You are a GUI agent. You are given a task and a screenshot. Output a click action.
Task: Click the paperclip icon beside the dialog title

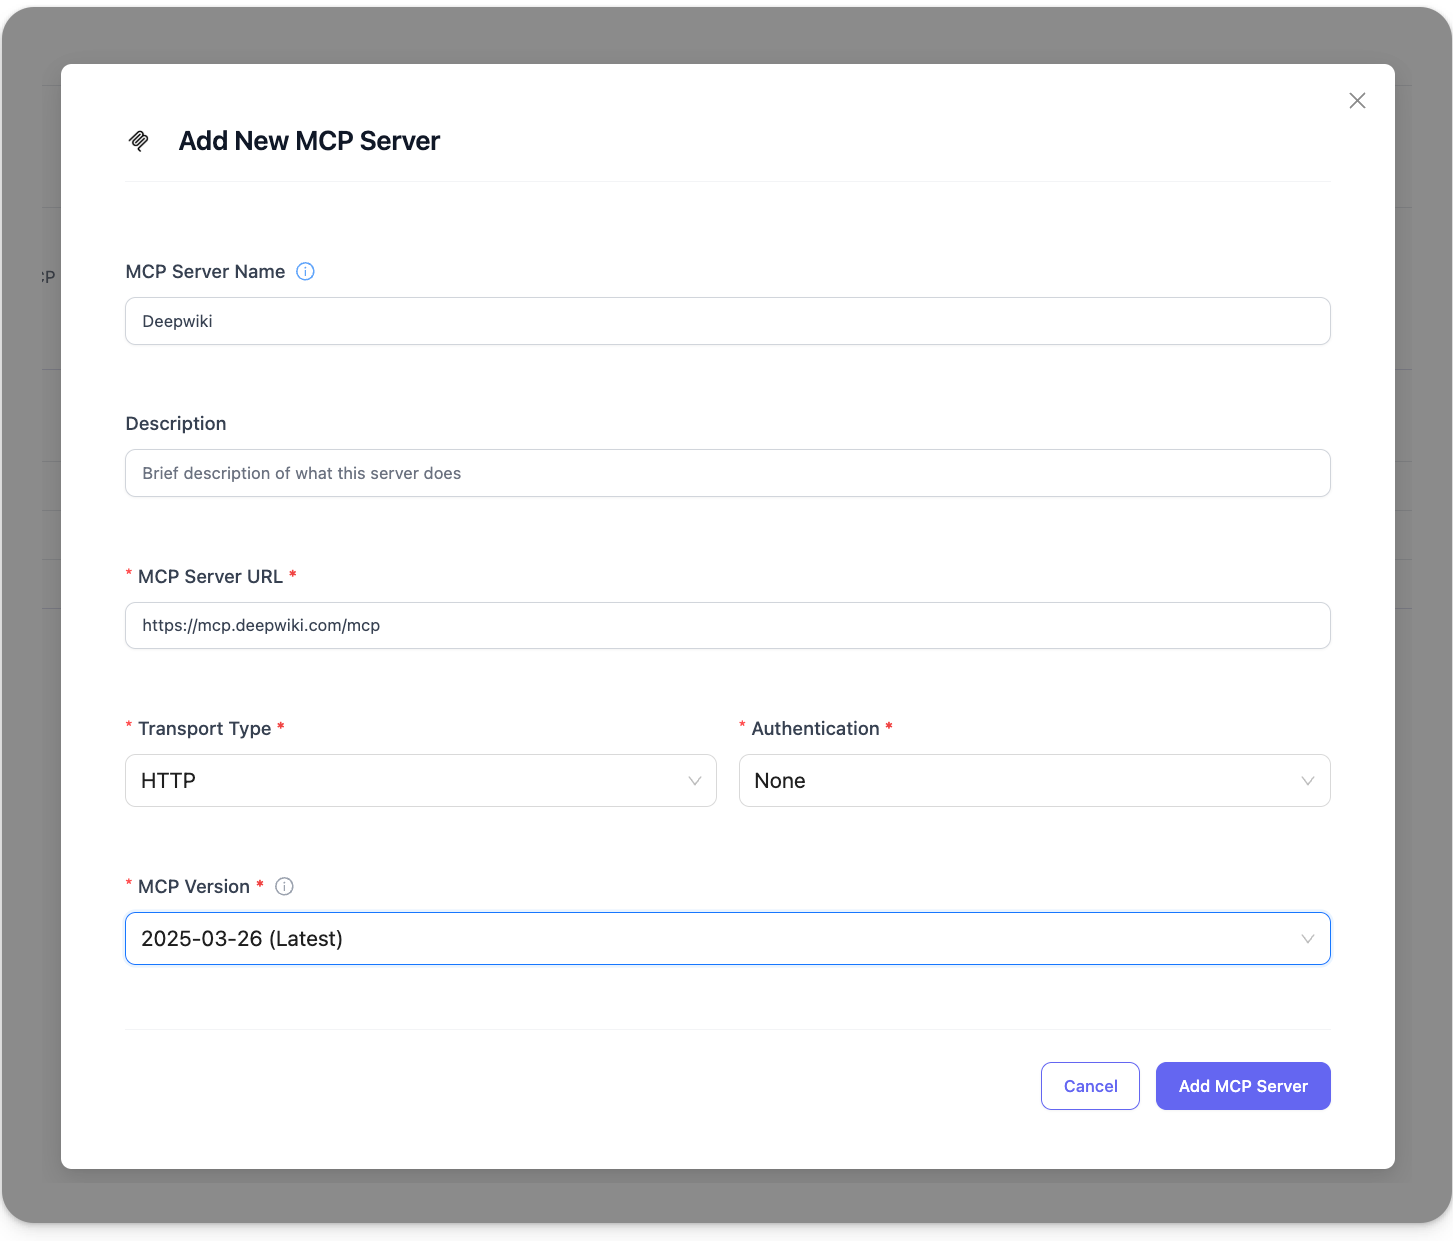[x=139, y=140]
